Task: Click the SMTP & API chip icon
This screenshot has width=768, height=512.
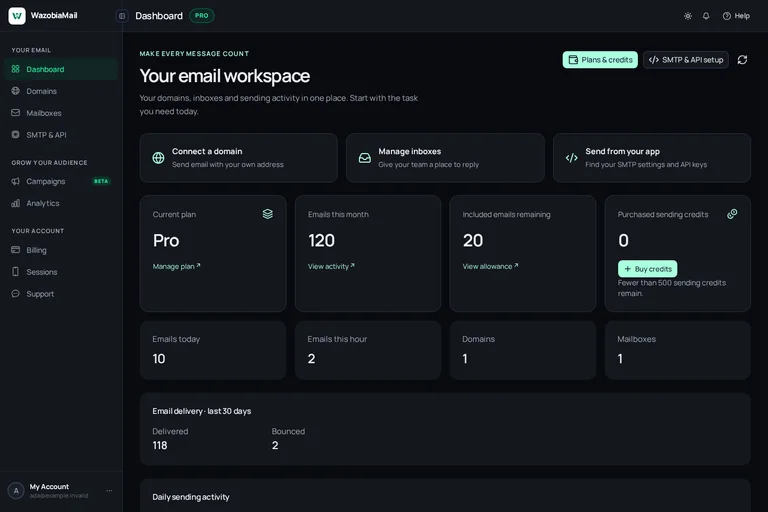Action: tap(16, 134)
